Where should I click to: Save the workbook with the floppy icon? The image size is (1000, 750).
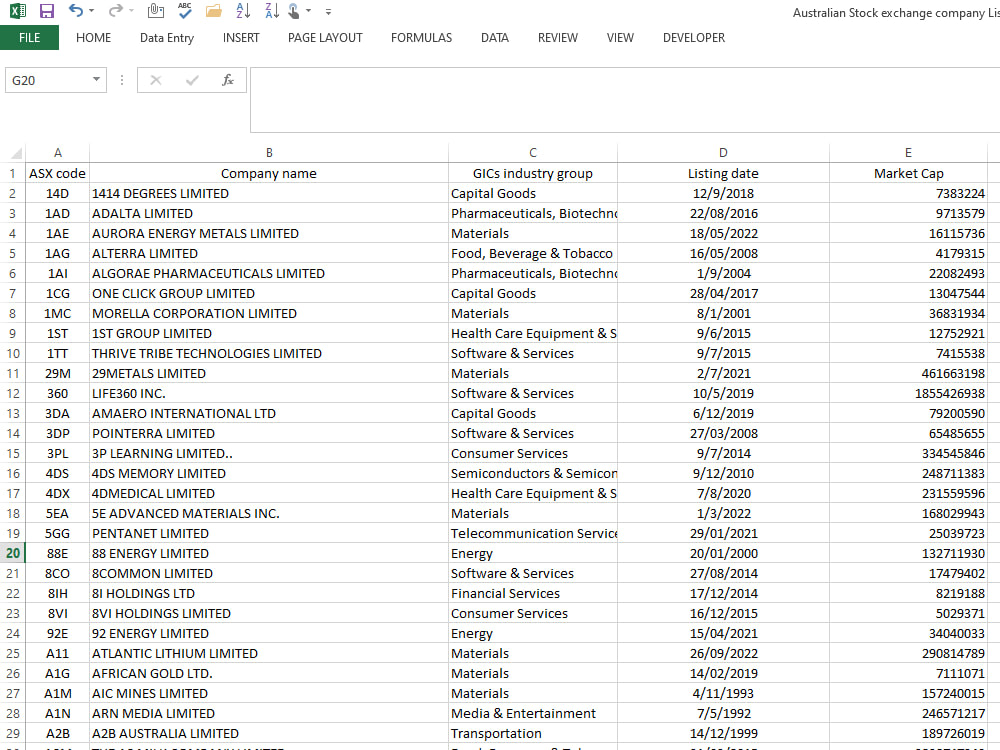(x=47, y=11)
